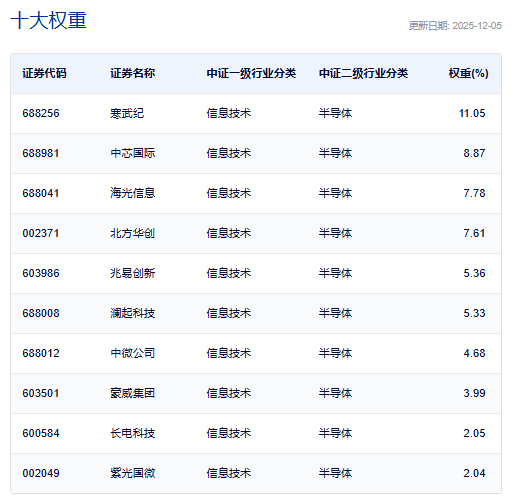
Task: Click the 11.05 weight value
Action: click(472, 113)
